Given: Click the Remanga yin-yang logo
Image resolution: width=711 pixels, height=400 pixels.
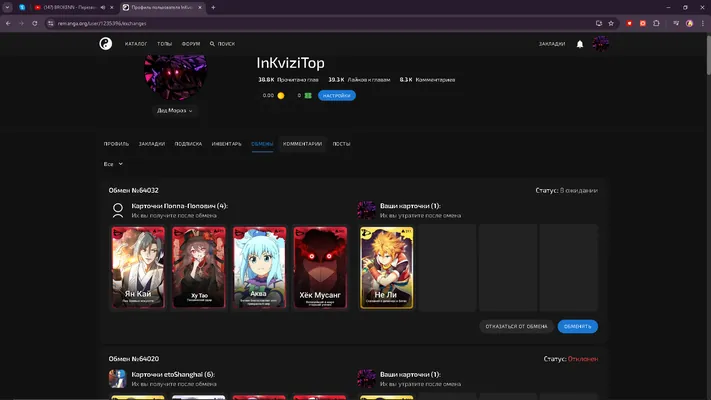Looking at the screenshot, I should tap(106, 44).
